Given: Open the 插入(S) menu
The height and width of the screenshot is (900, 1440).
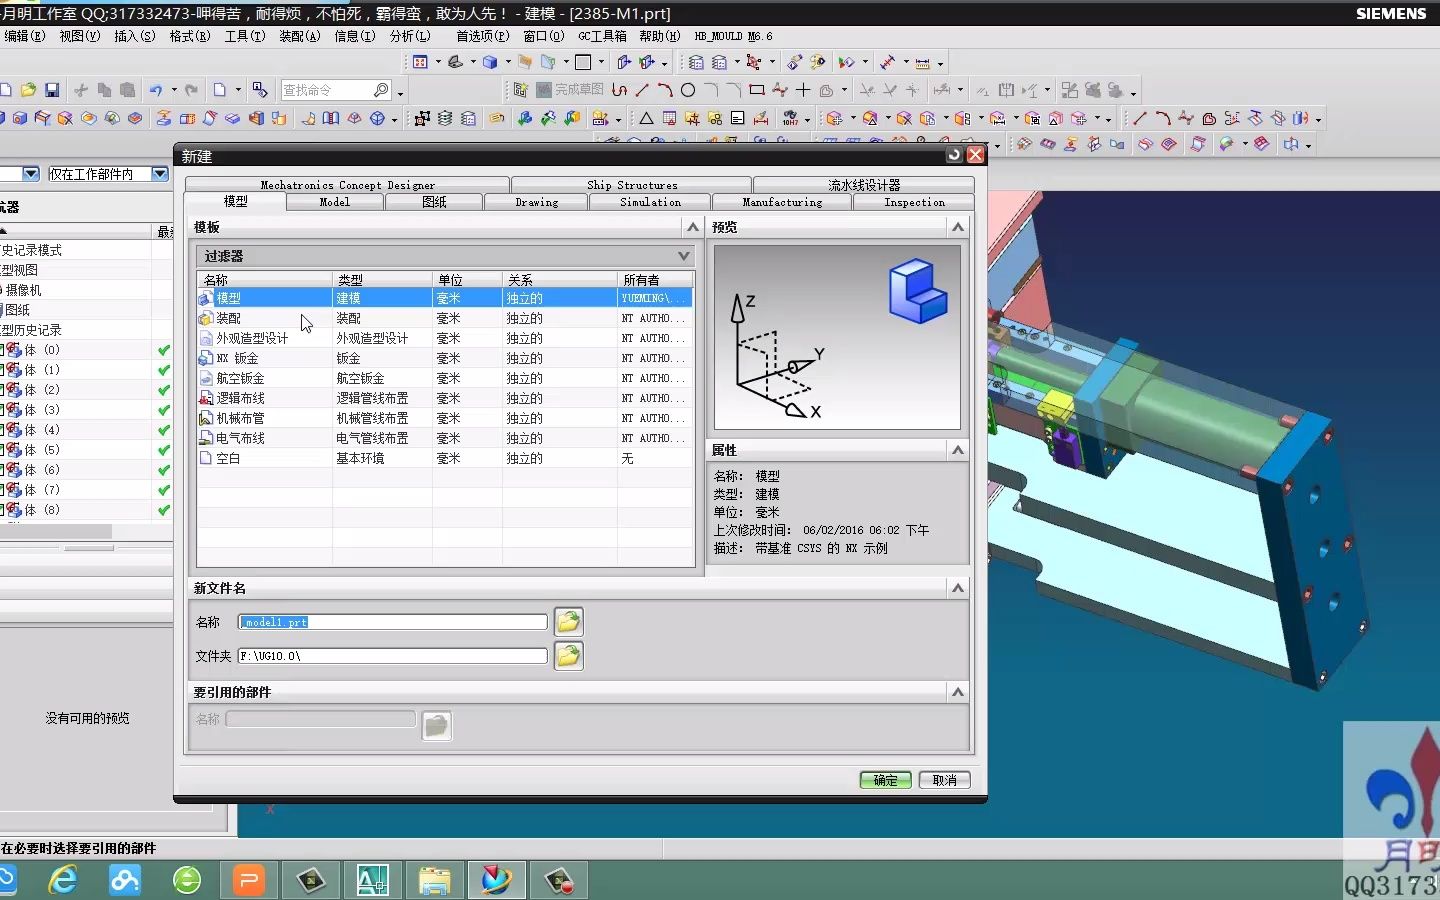Looking at the screenshot, I should pyautogui.click(x=135, y=36).
